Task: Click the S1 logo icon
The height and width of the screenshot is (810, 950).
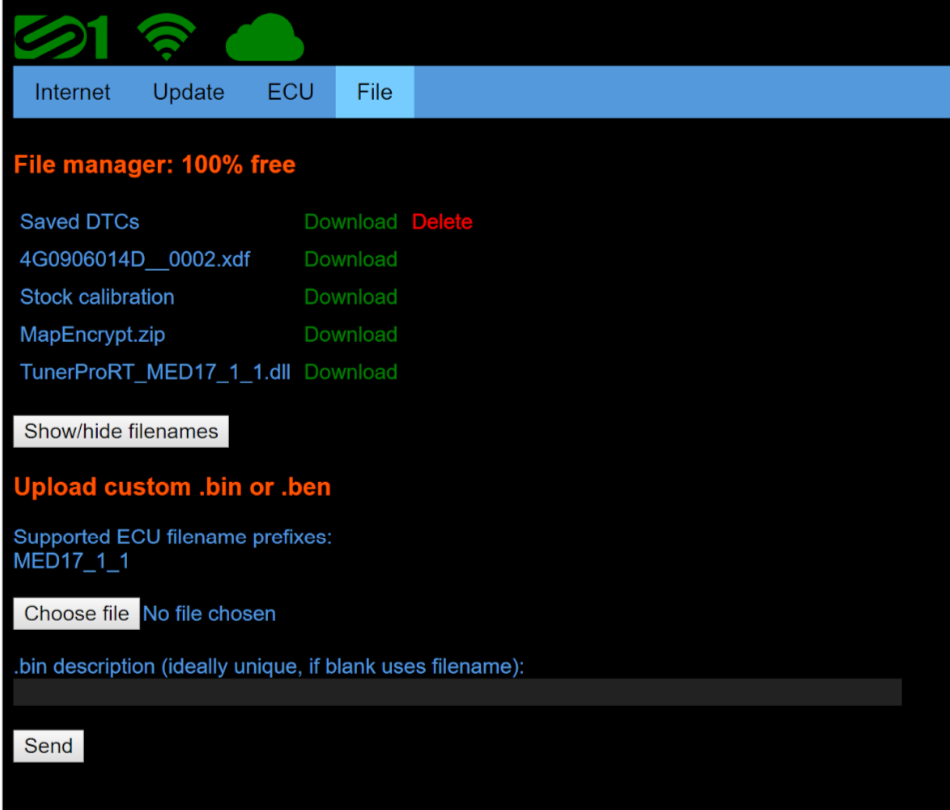Action: click(x=60, y=36)
